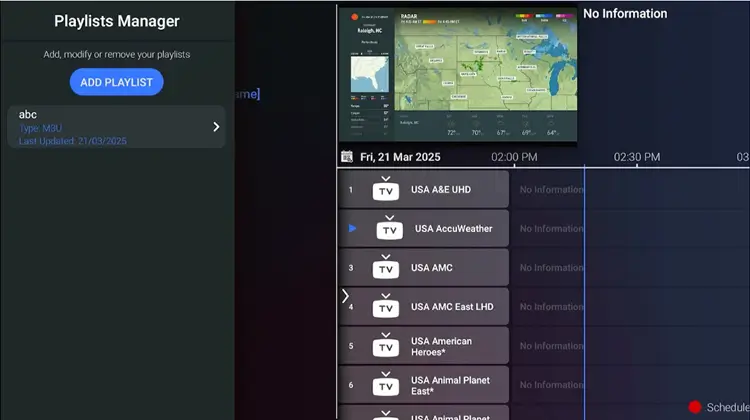Expand side panel with the left chevron
The width and height of the screenshot is (750, 420).
[345, 296]
